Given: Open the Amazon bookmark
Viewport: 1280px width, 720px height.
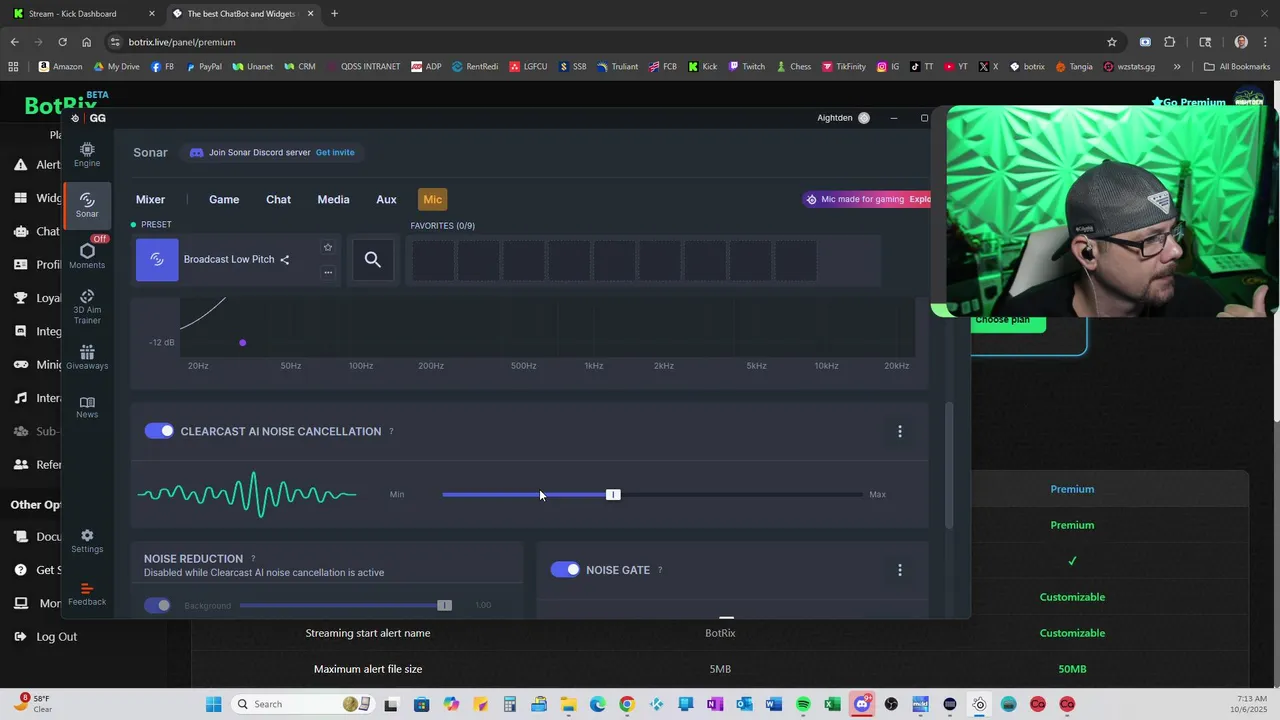Looking at the screenshot, I should coord(60,67).
